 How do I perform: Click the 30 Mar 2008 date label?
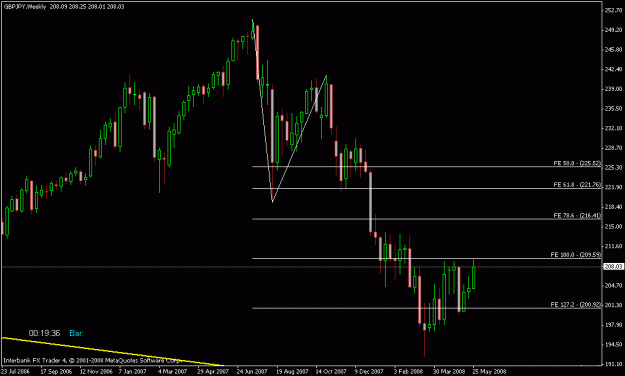[x=449, y=371]
